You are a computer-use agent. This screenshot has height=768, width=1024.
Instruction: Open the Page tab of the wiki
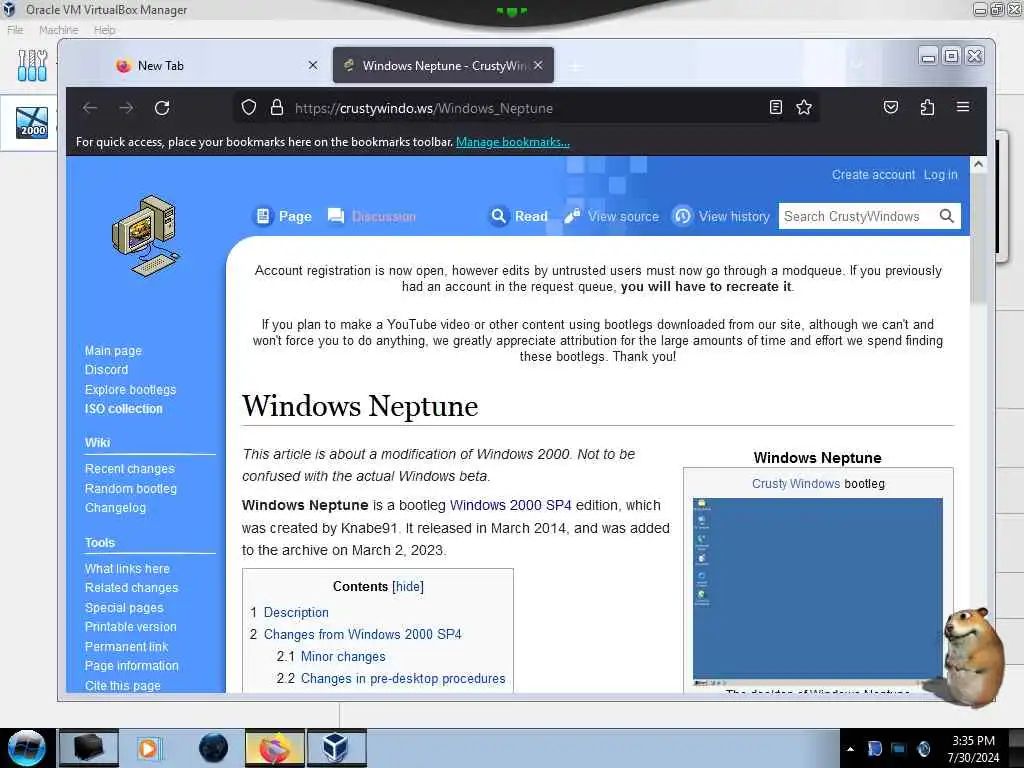284,216
